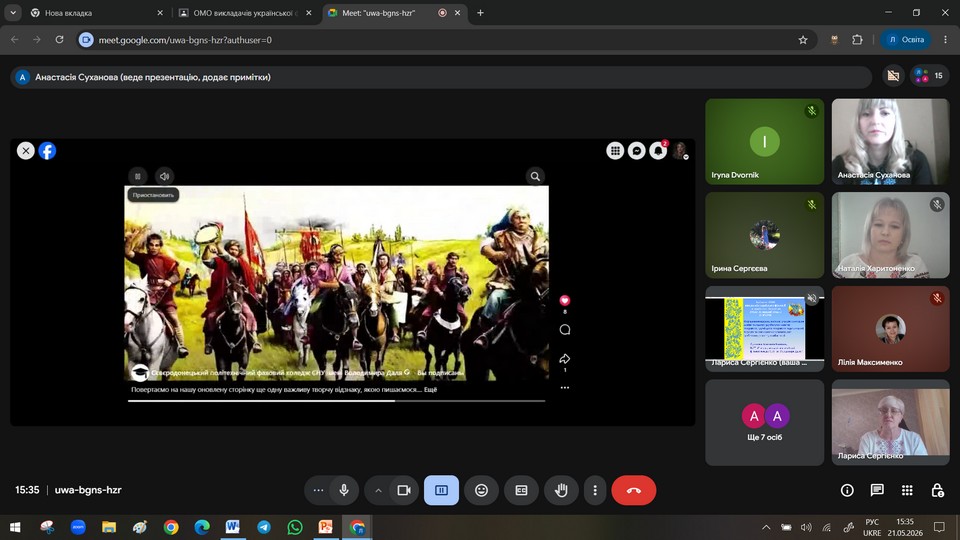Select Наталія Харитоненко video tile
960x540 pixels.
(x=890, y=235)
